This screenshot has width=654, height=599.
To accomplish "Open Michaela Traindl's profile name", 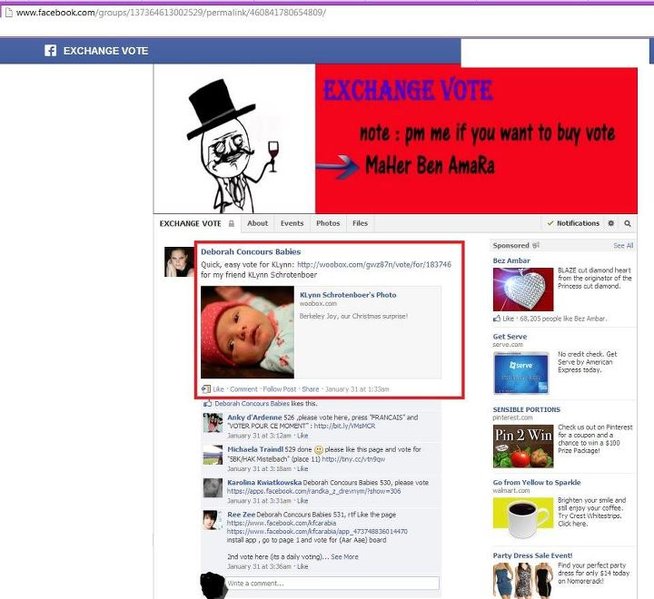I will [255, 449].
